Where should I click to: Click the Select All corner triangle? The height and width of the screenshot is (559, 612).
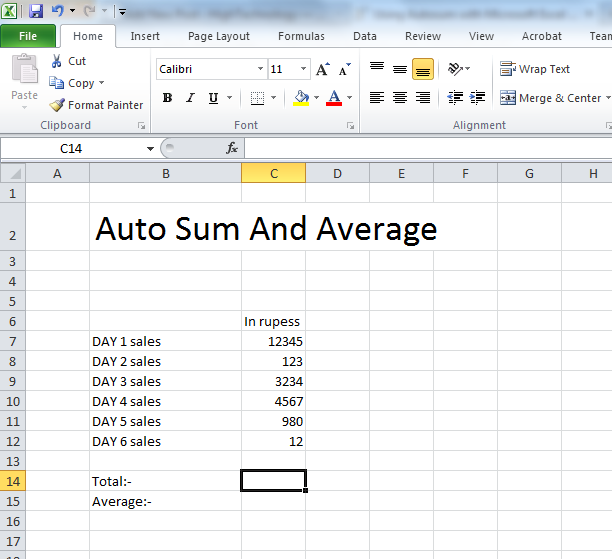tap(13, 173)
